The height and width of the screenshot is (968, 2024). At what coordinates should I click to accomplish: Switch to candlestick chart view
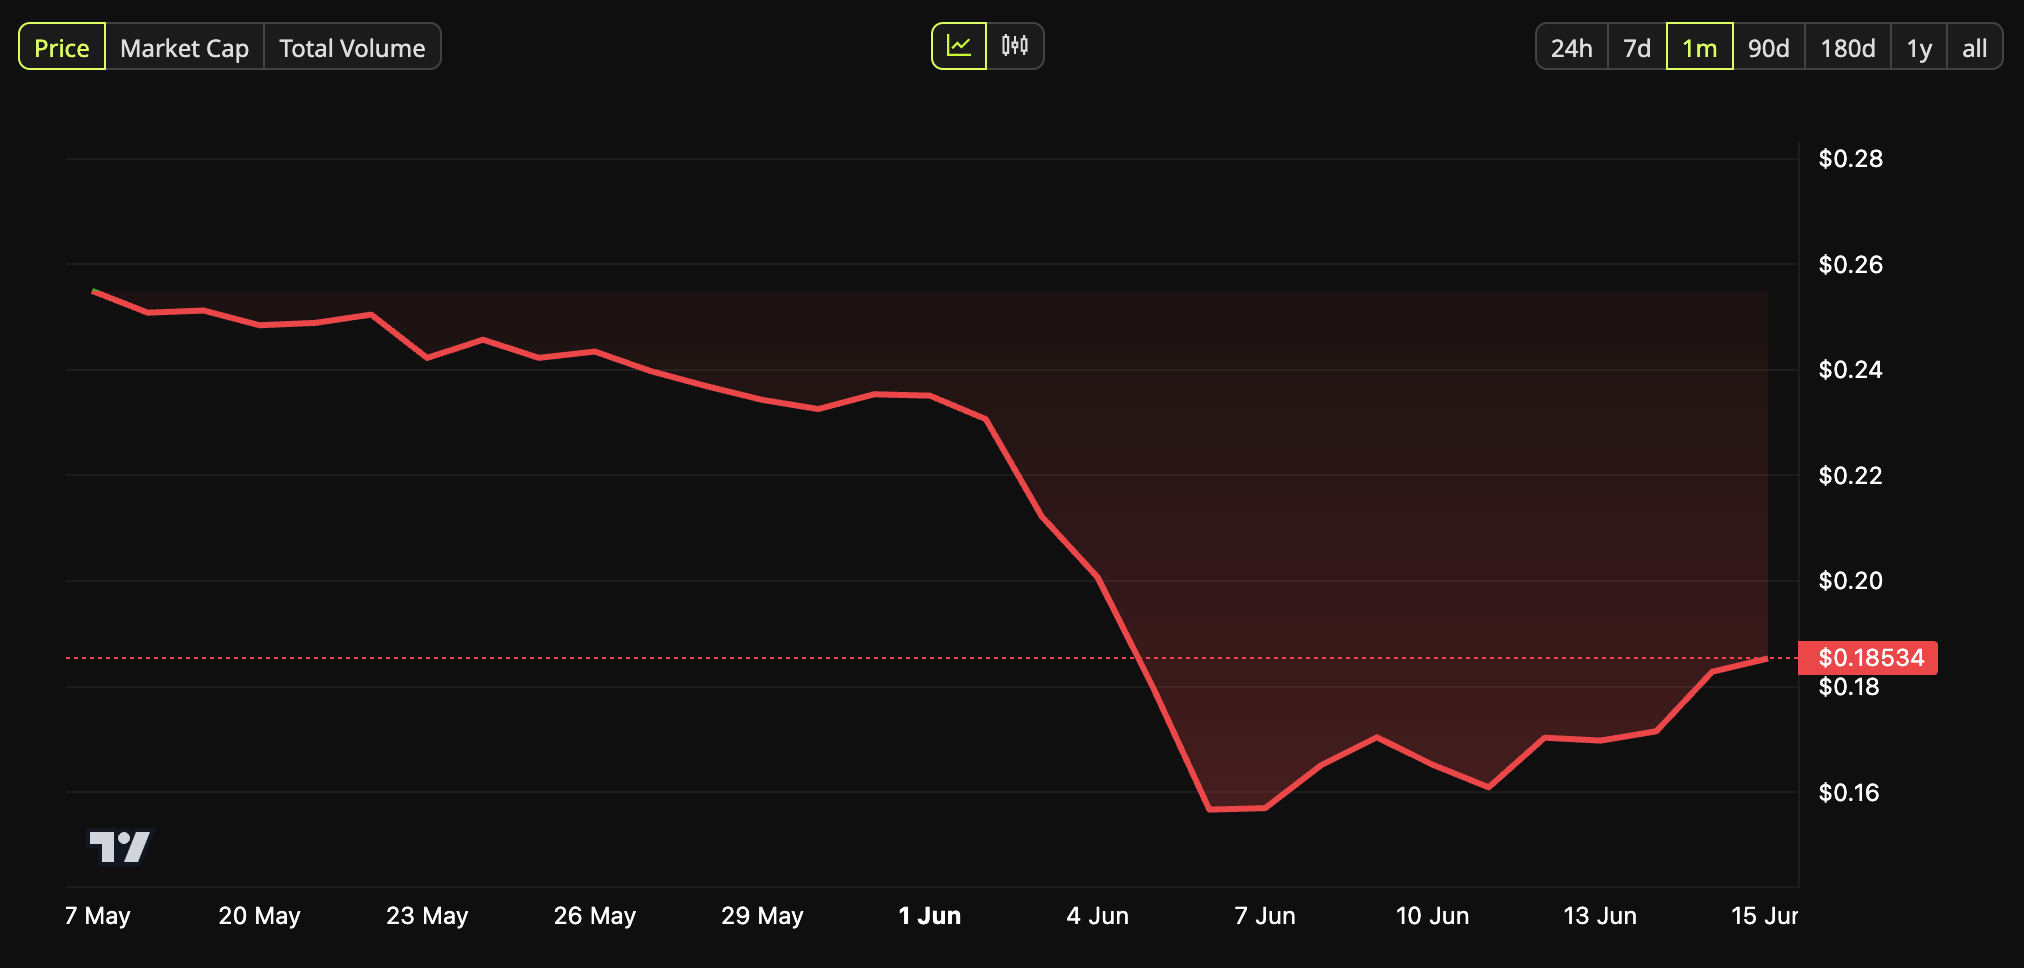tap(1015, 46)
